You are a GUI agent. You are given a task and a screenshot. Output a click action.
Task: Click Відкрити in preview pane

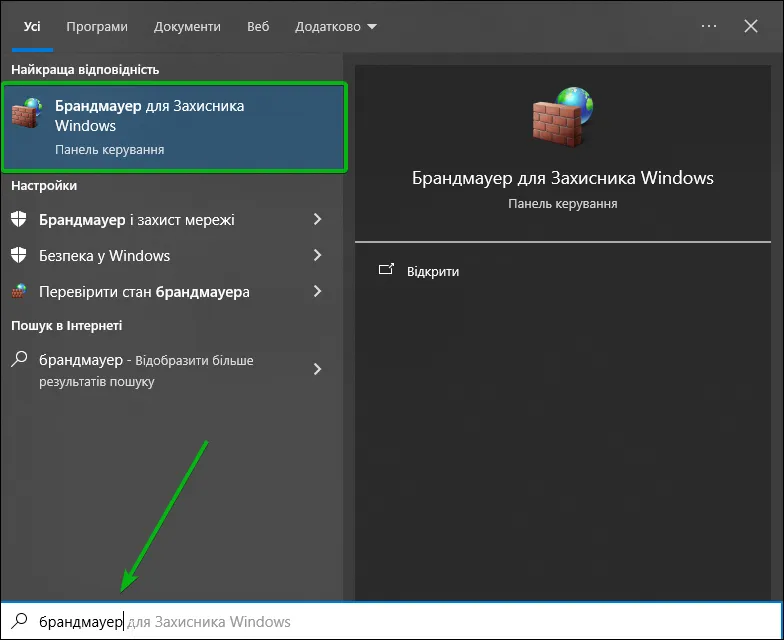pyautogui.click(x=433, y=272)
